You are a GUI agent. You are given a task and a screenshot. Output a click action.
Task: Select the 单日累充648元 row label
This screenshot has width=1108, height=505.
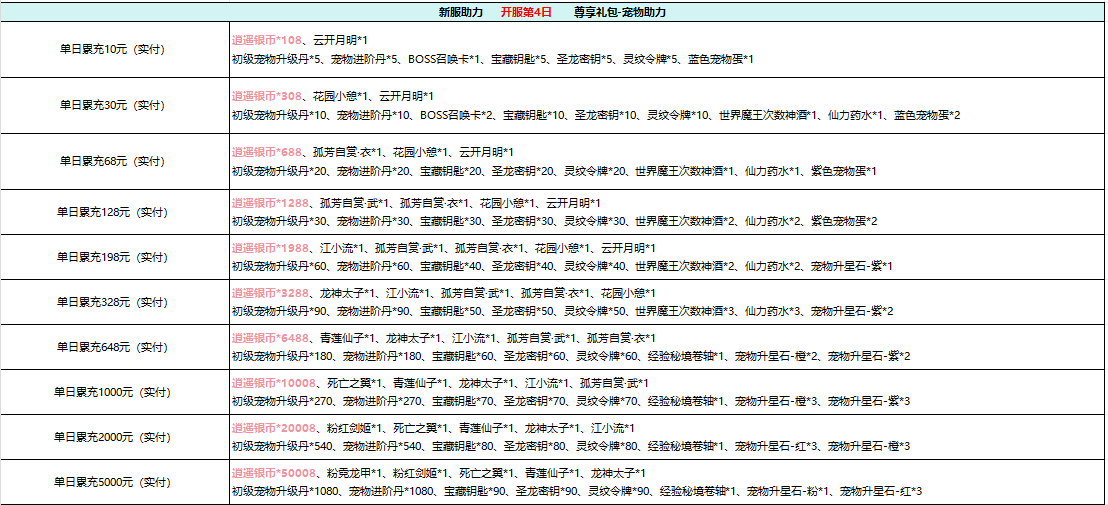click(112, 347)
